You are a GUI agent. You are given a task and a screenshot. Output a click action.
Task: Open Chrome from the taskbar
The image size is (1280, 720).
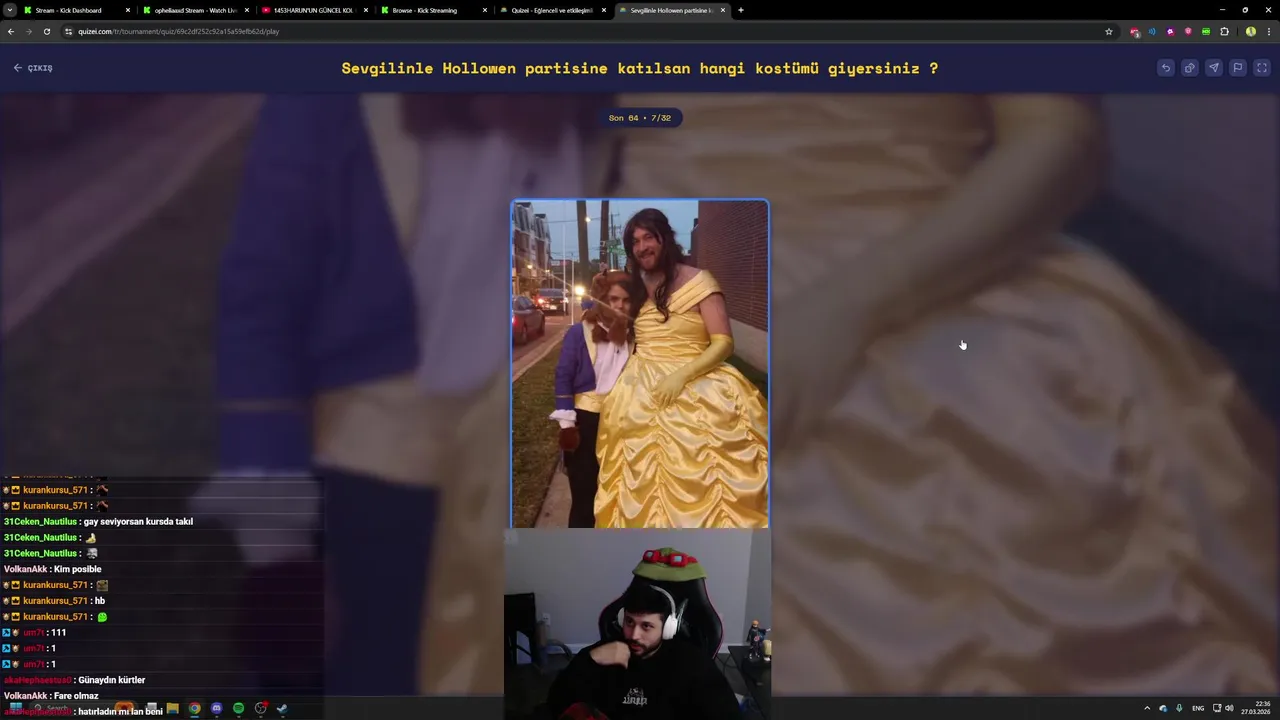click(x=194, y=708)
